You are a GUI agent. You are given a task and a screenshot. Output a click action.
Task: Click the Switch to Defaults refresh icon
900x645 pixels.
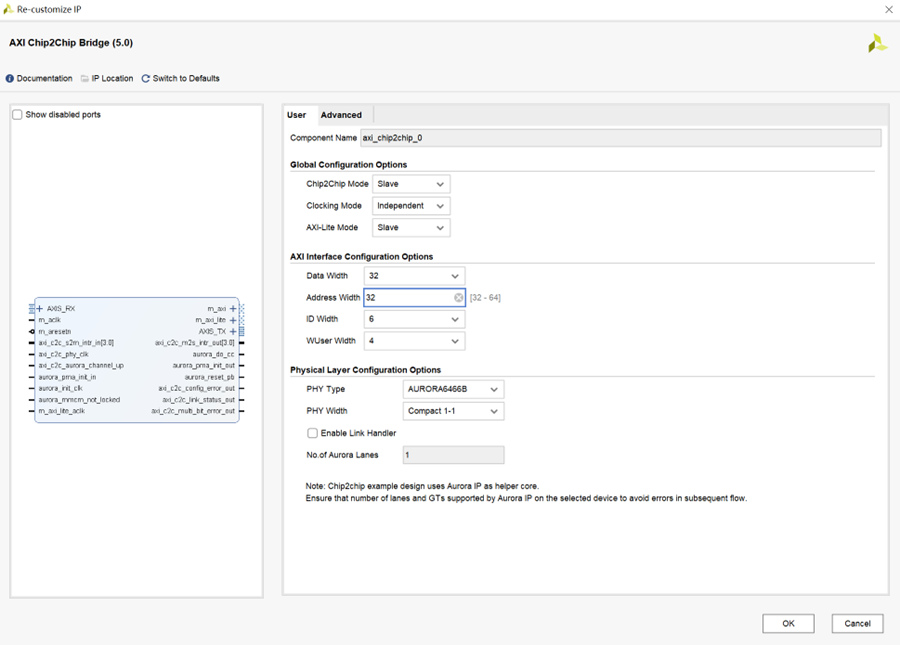pyautogui.click(x=146, y=79)
